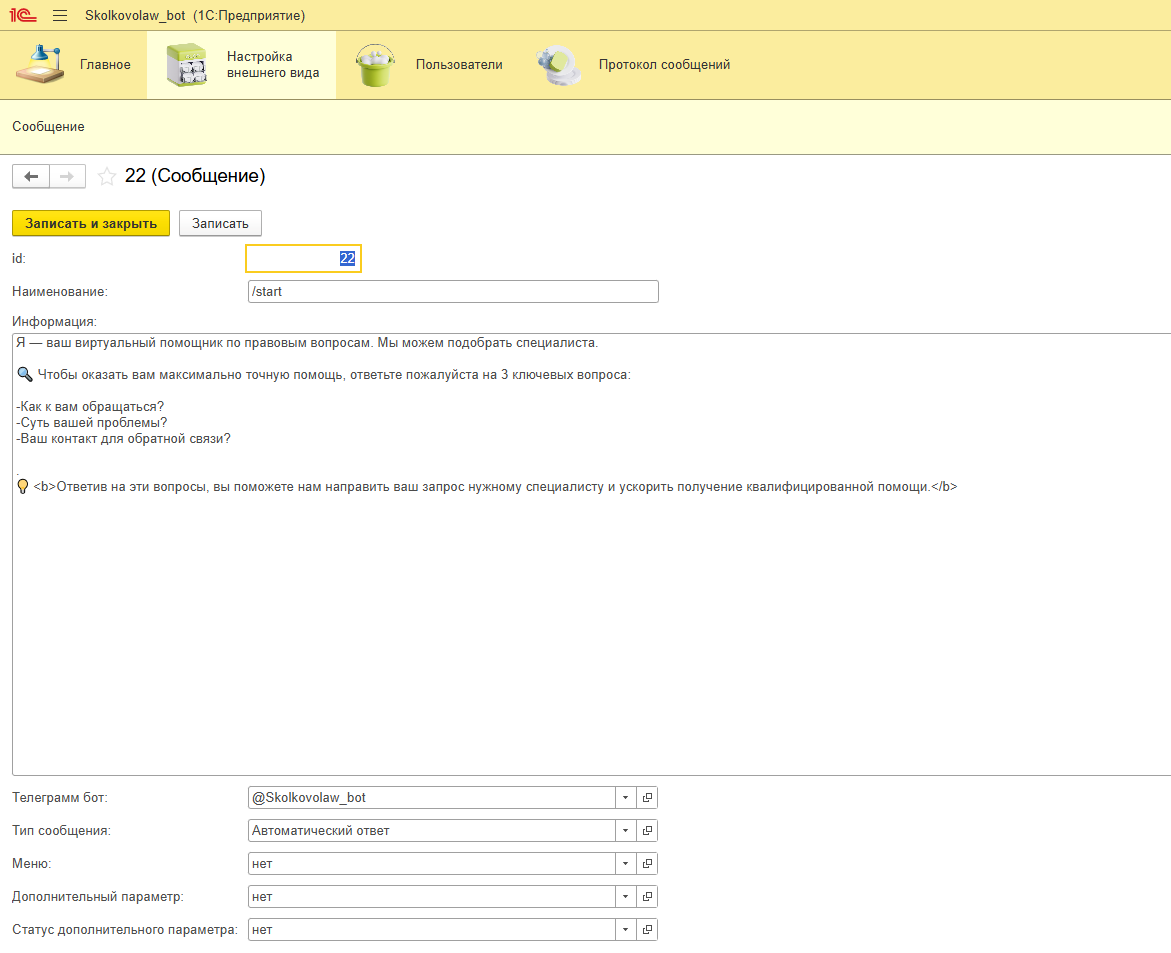The width and height of the screenshot is (1171, 953).
Task: Expand the Меню dropdown list
Action: (625, 864)
